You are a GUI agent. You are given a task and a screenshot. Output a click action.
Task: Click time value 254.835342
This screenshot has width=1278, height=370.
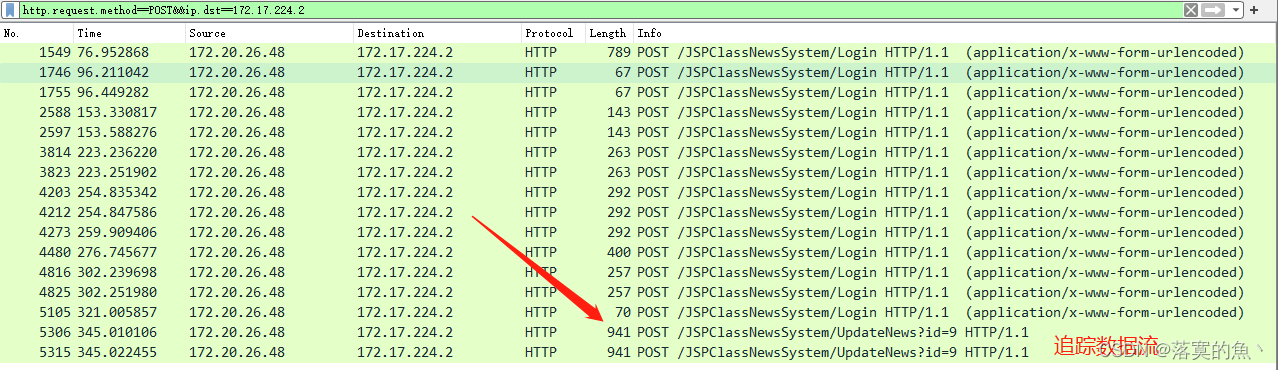pyautogui.click(x=117, y=192)
